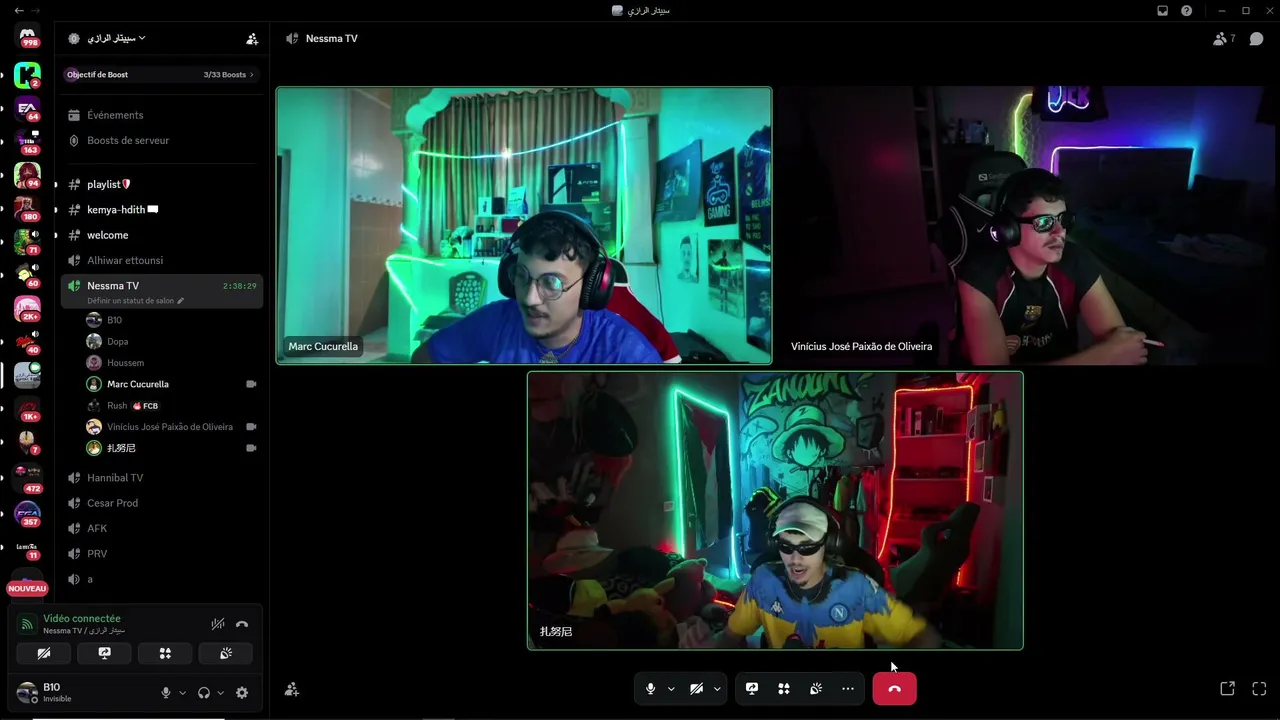Mute the microphone beside the B10 profile
1280x720 pixels.
166,692
